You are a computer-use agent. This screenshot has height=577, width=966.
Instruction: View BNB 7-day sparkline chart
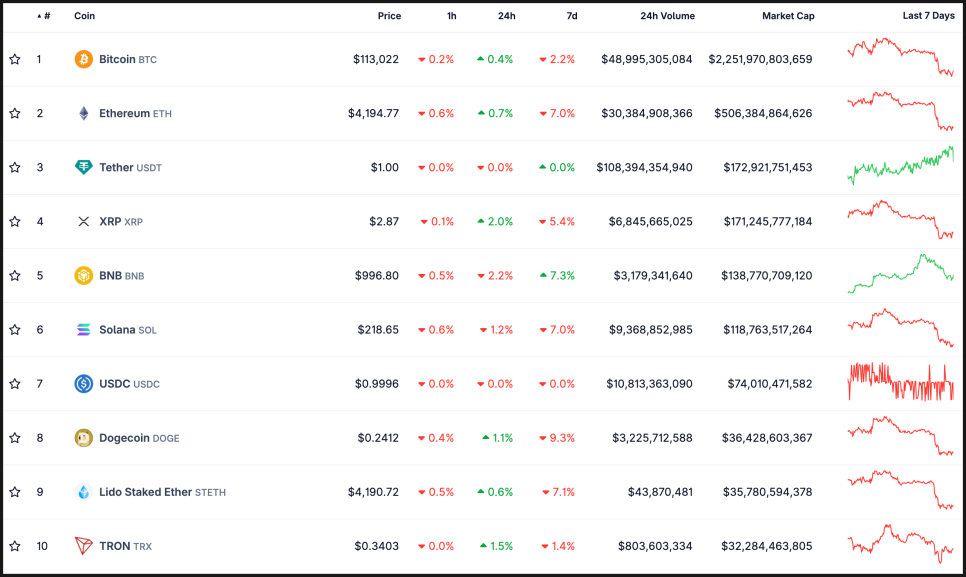click(x=901, y=273)
